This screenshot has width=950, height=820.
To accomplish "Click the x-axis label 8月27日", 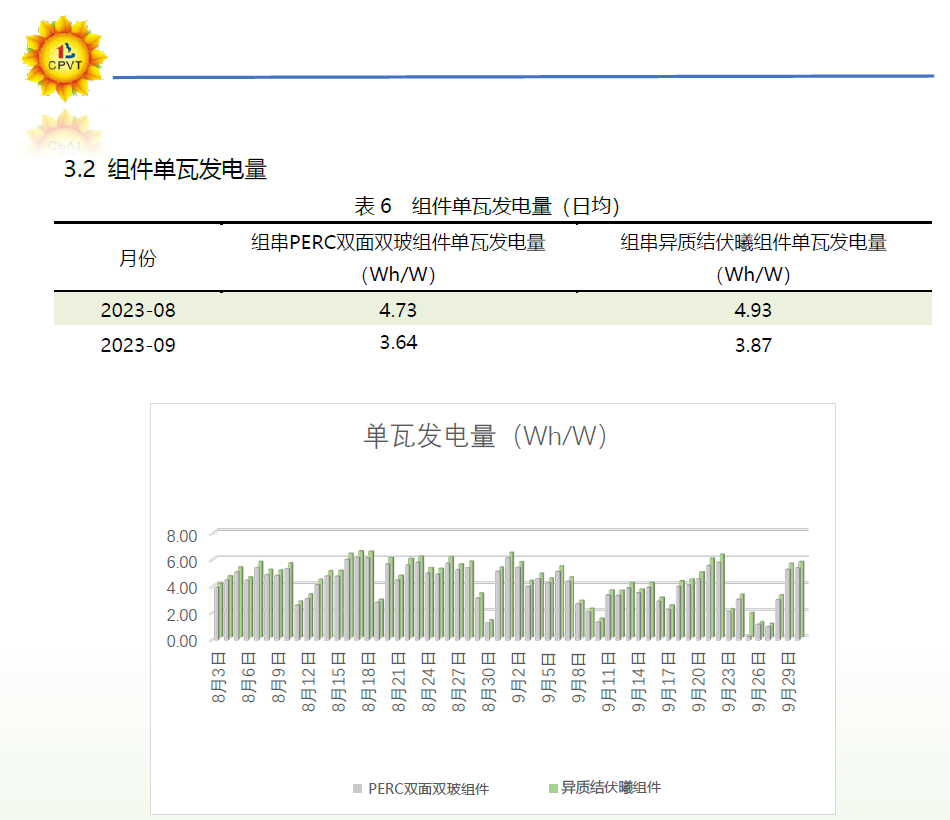I will 458,682.
